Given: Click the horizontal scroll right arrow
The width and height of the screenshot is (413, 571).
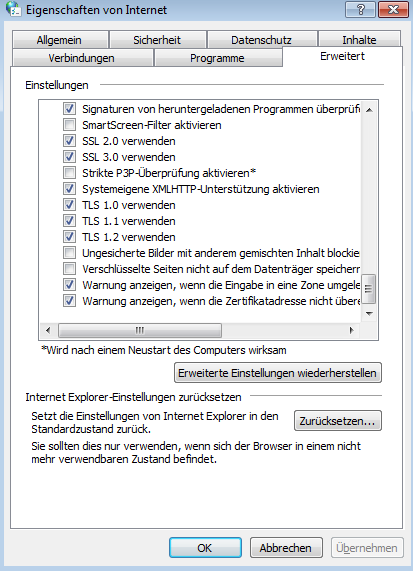Looking at the screenshot, I should click(x=351, y=330).
